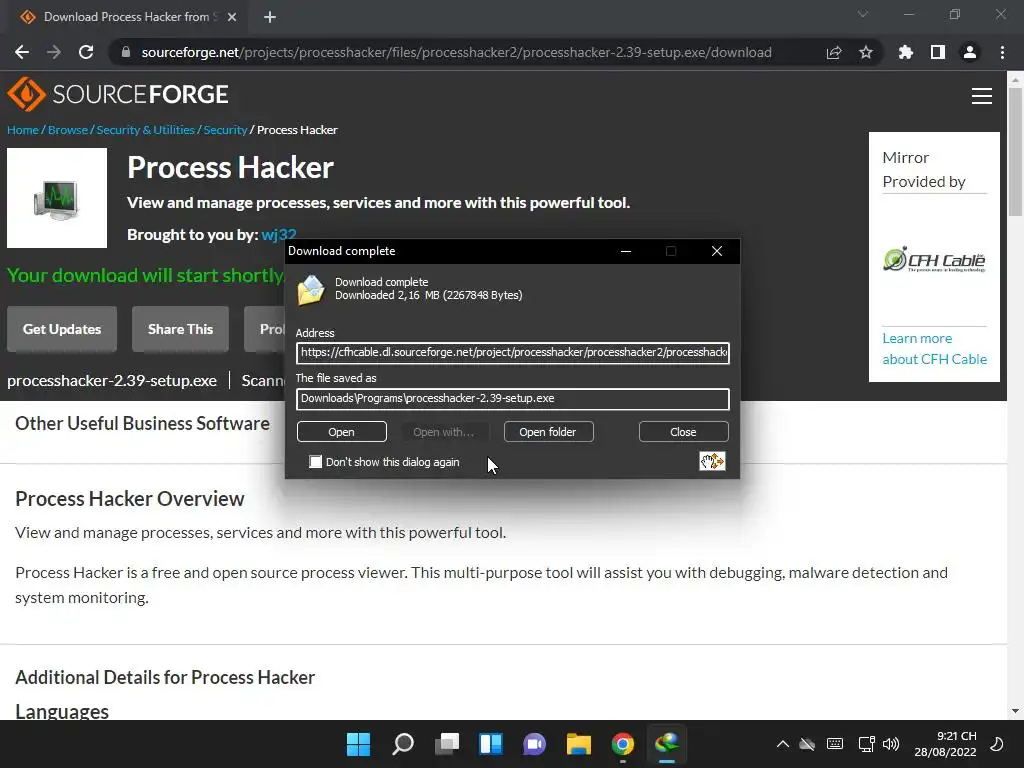Viewport: 1024px width, 768px height.
Task: Open the tab search chevron in Chrome
Action: [x=863, y=14]
